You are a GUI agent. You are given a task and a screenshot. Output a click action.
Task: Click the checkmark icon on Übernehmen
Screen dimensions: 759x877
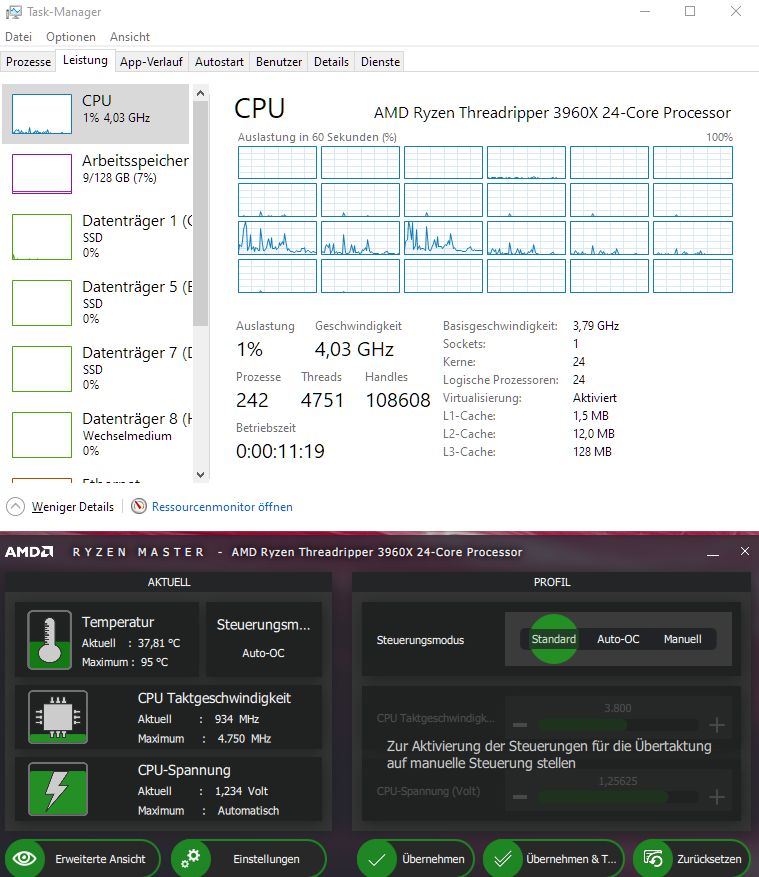pos(378,859)
